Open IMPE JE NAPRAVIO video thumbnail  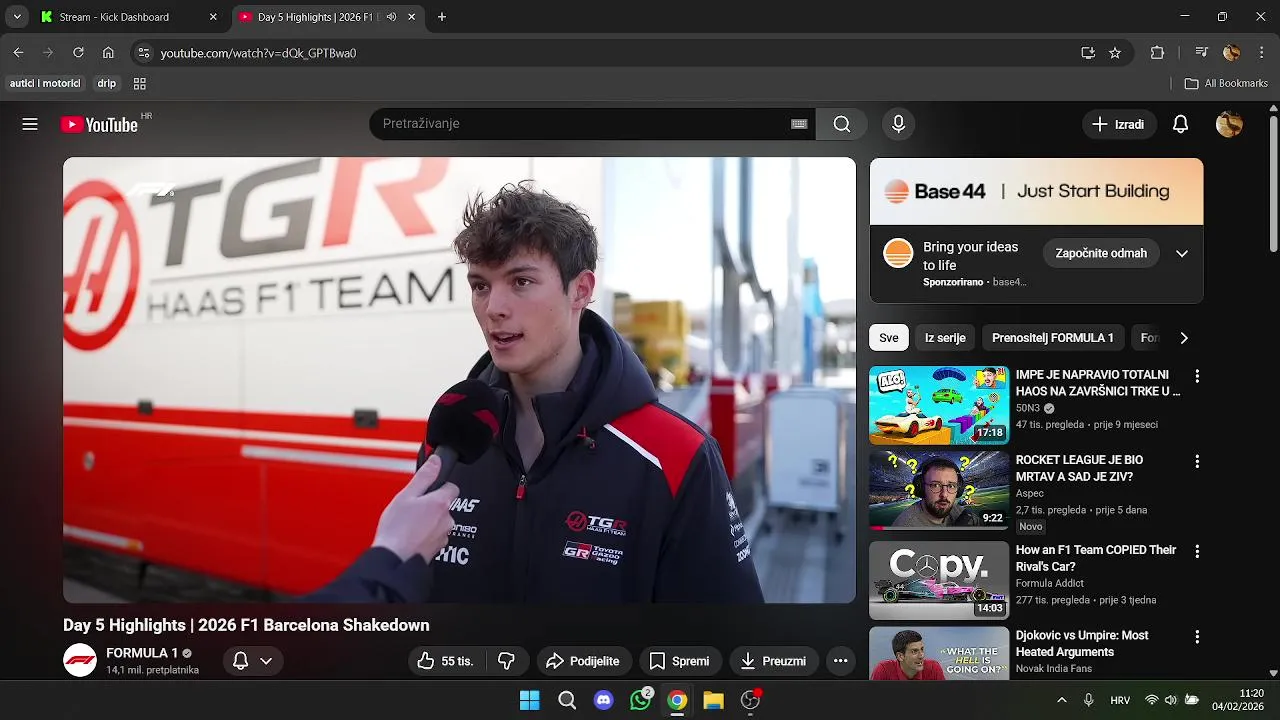(939, 405)
